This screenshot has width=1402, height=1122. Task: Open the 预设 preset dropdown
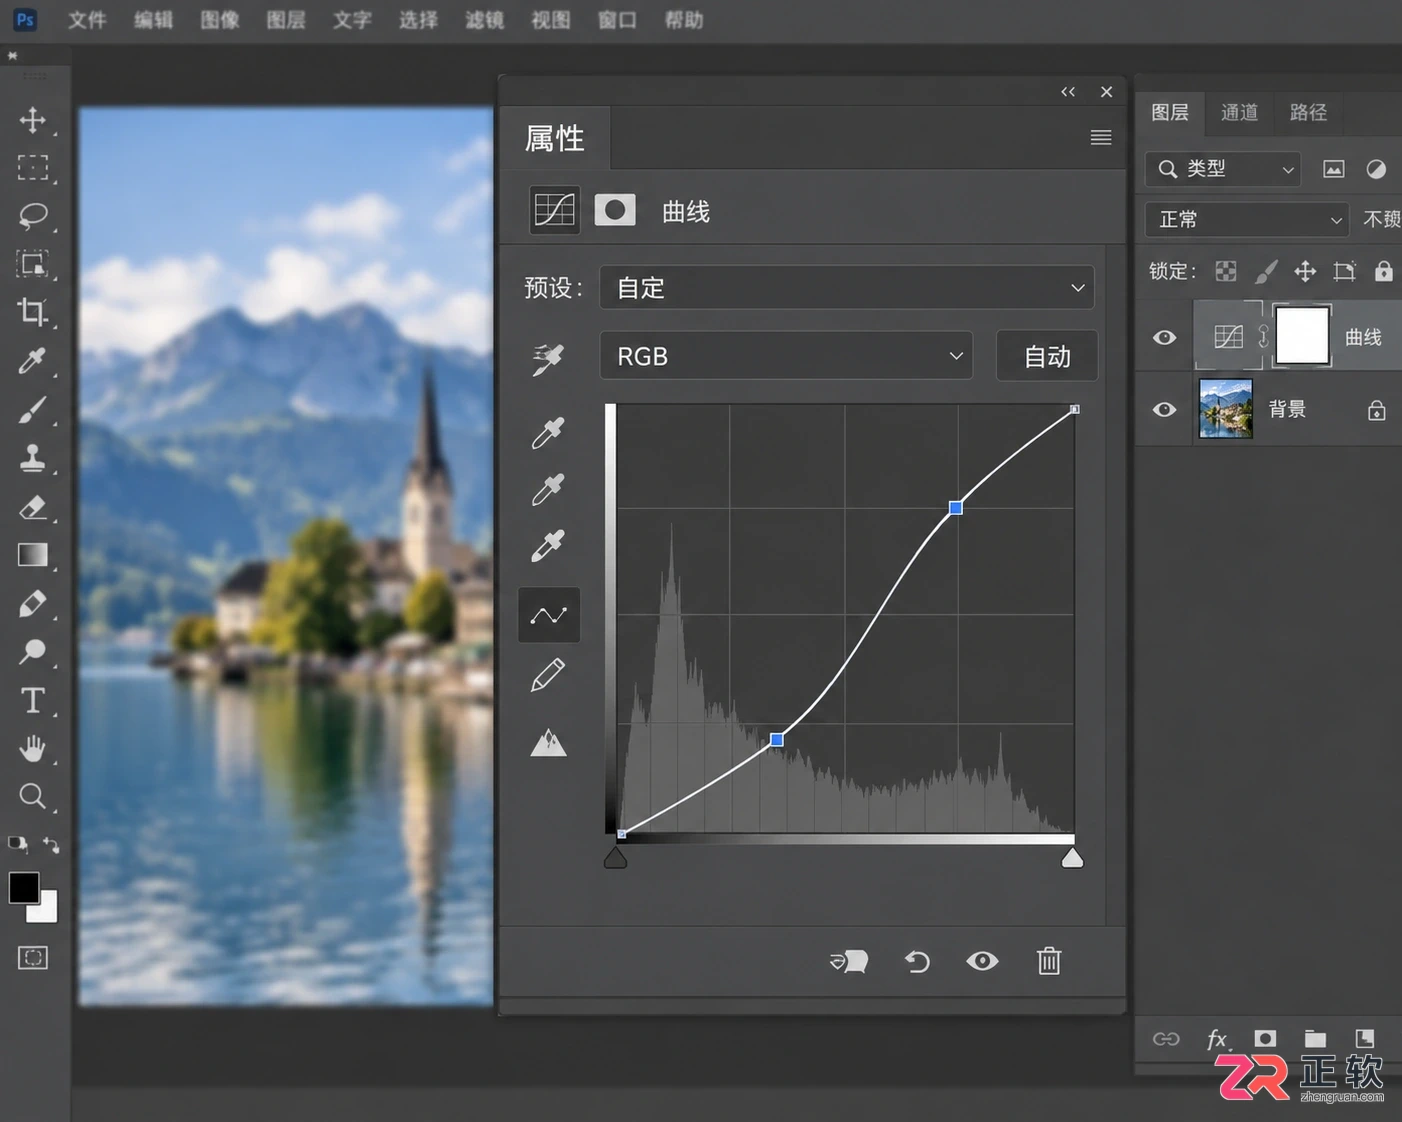tap(847, 288)
